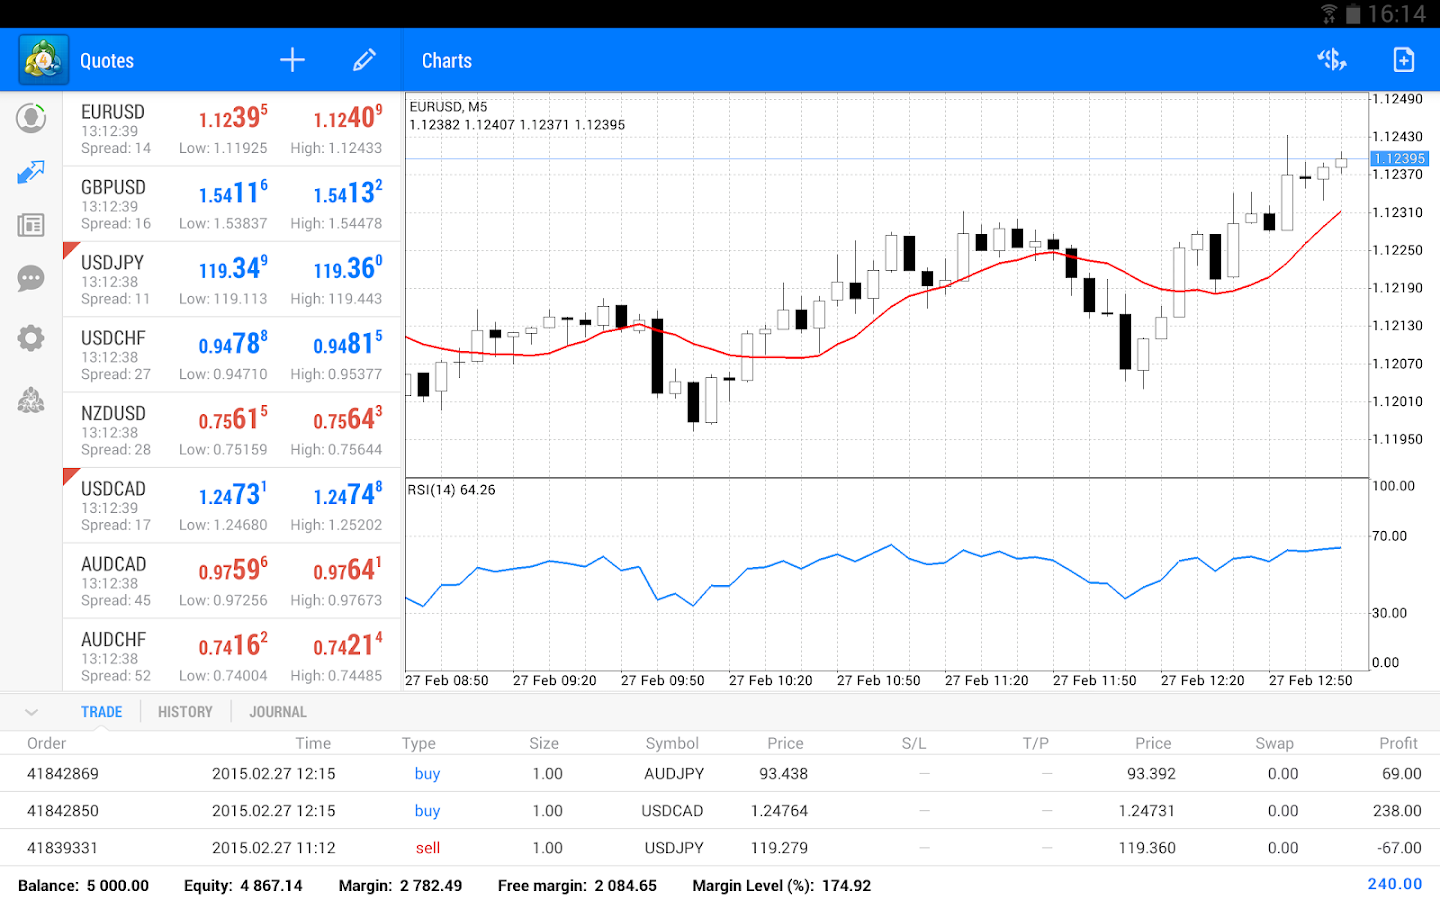
Task: Select the USDCAD quote row
Action: pos(232,506)
